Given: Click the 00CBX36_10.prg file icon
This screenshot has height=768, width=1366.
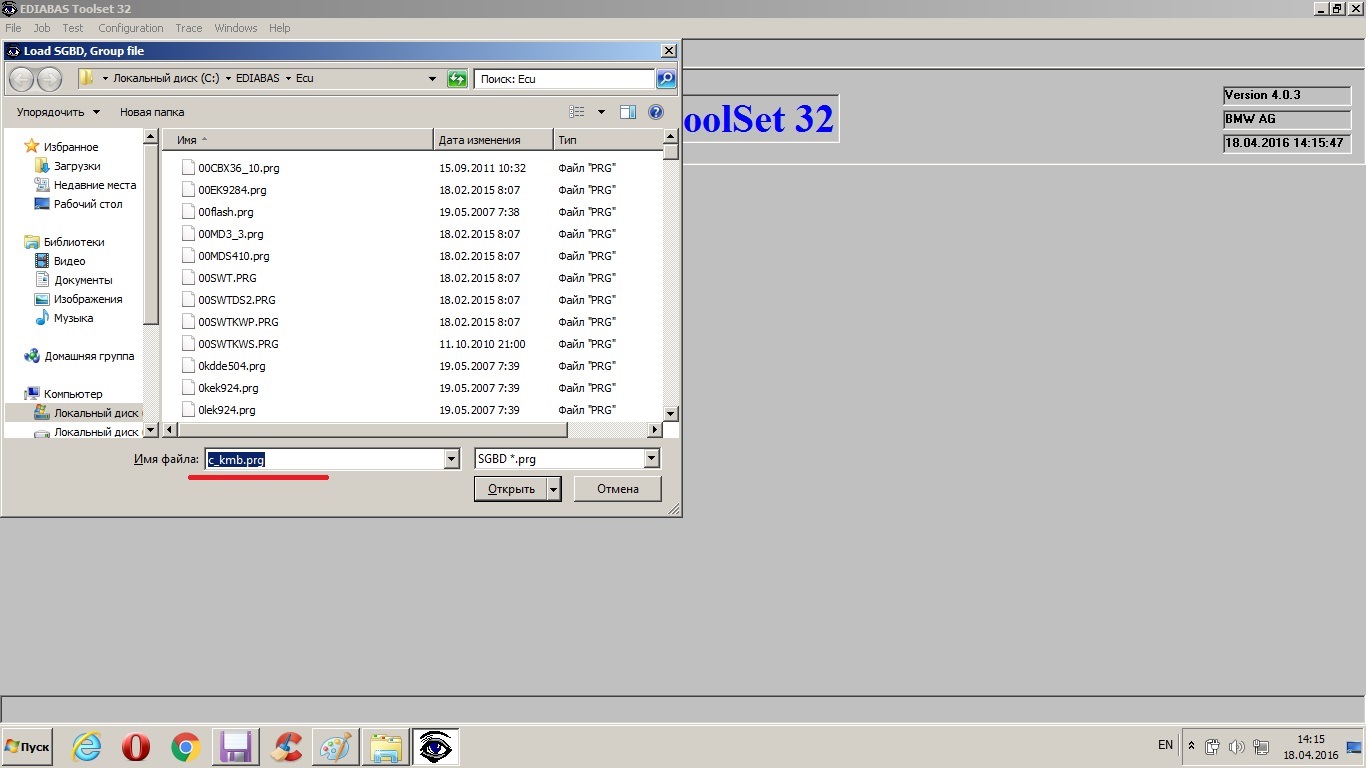Looking at the screenshot, I should tap(189, 168).
